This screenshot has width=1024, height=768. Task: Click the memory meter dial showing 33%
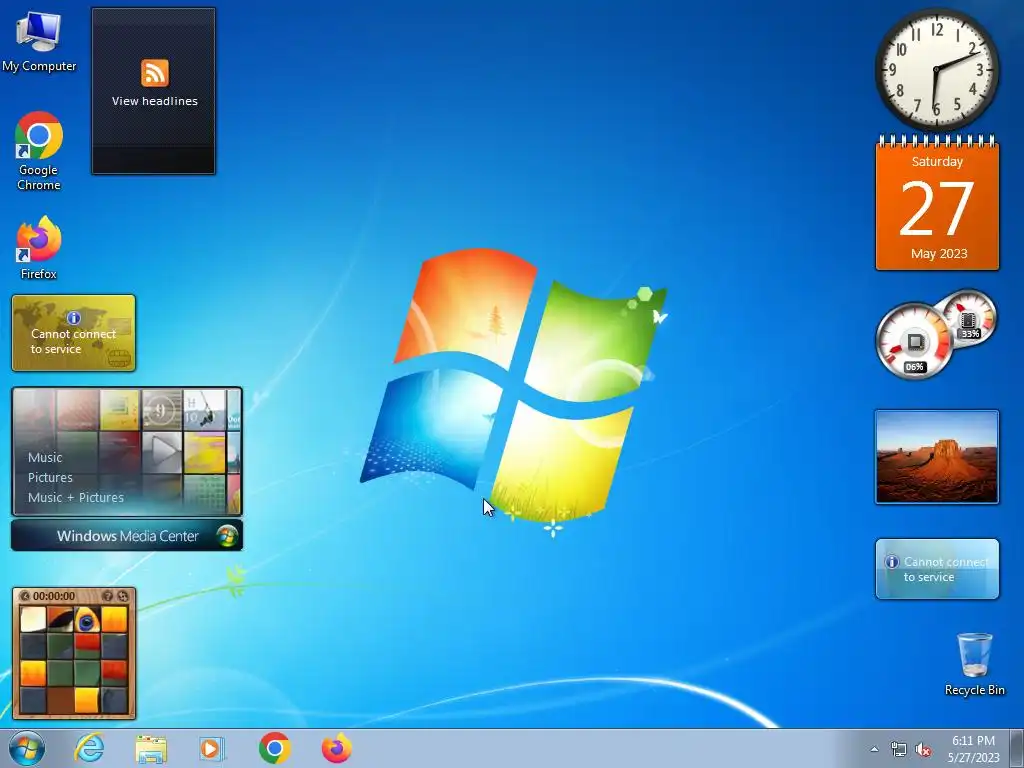point(968,319)
